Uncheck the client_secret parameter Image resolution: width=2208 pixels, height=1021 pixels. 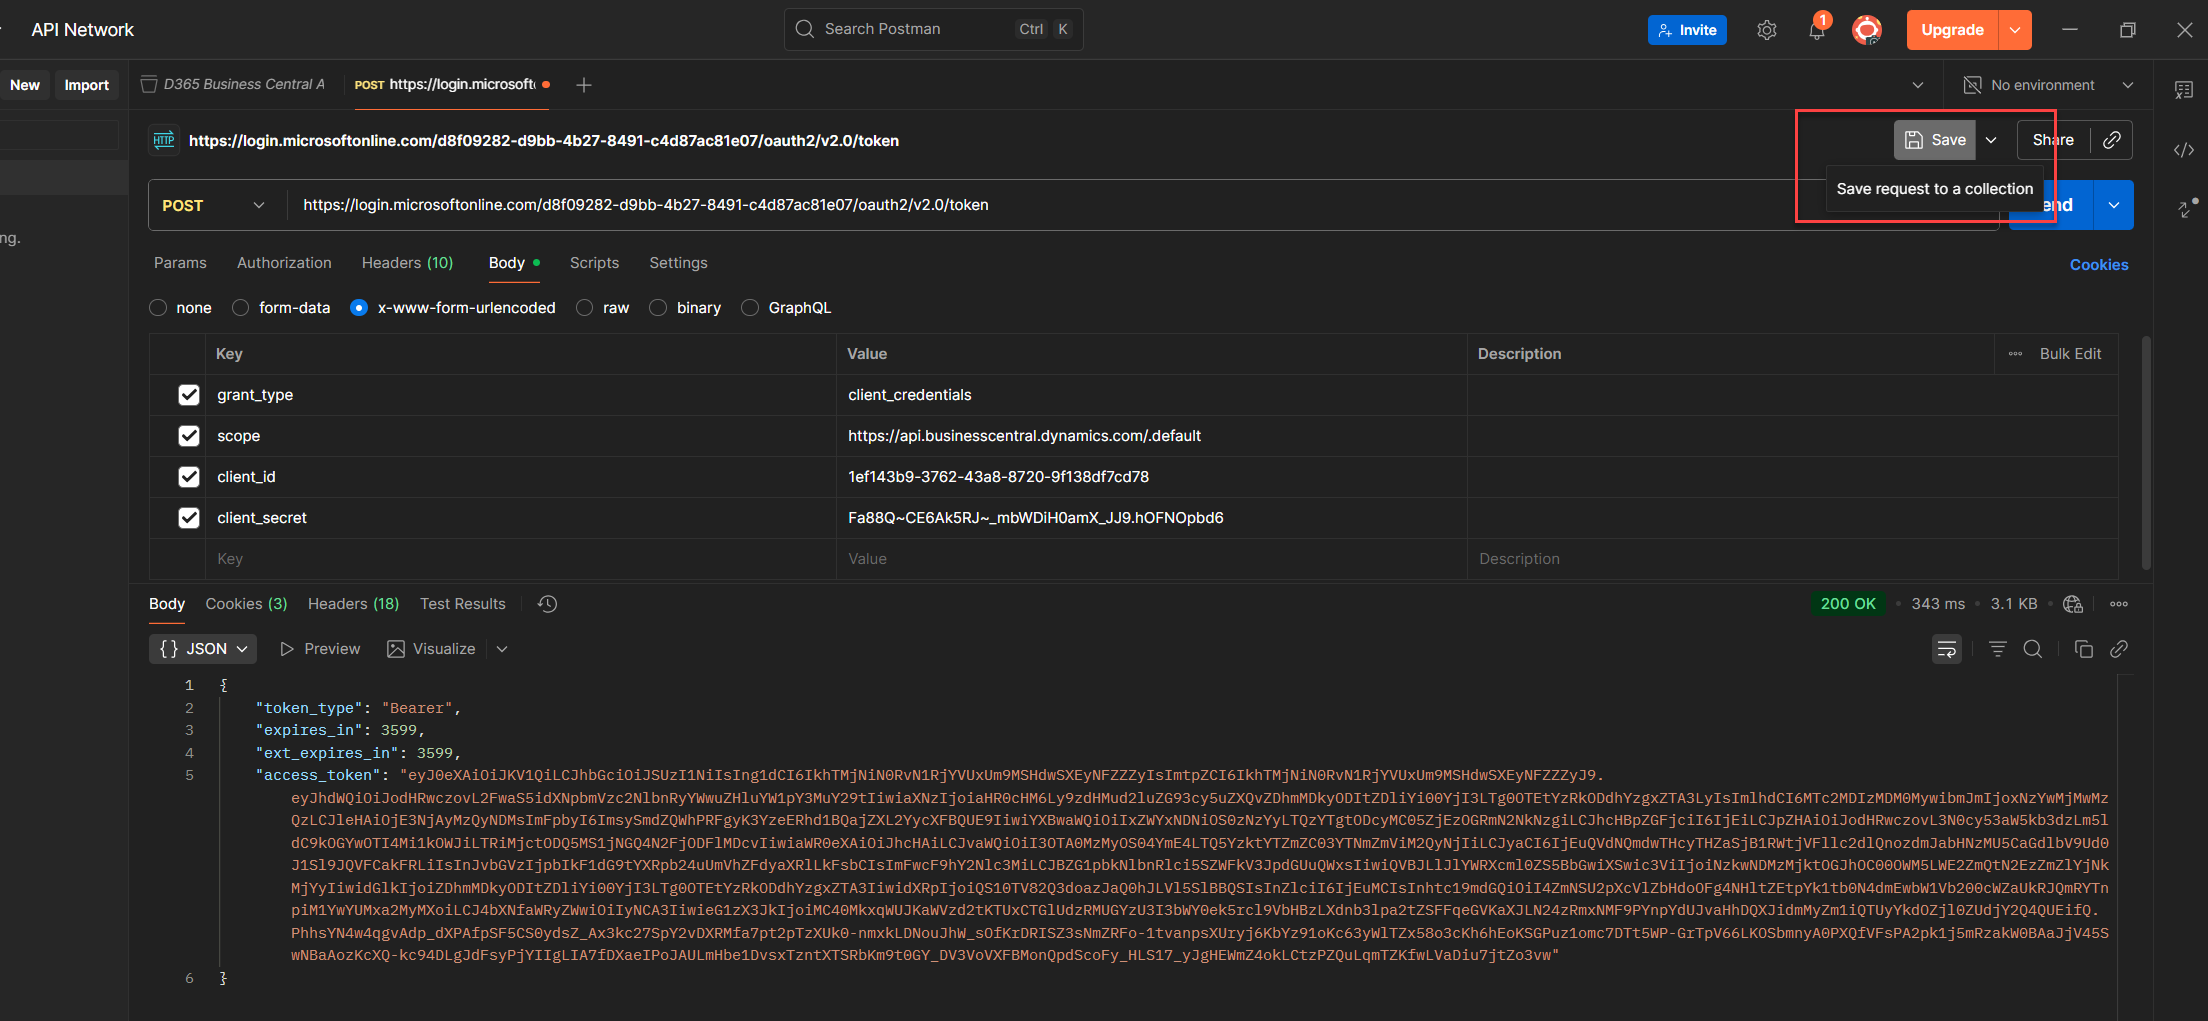189,518
